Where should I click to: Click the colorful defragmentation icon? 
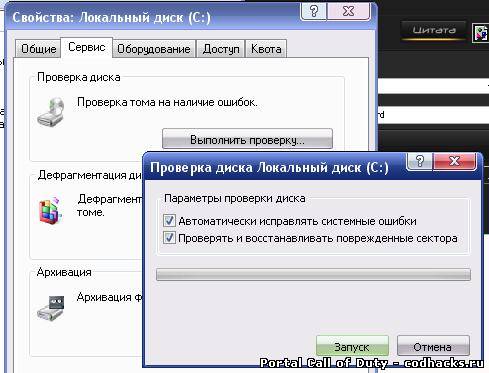point(50,210)
